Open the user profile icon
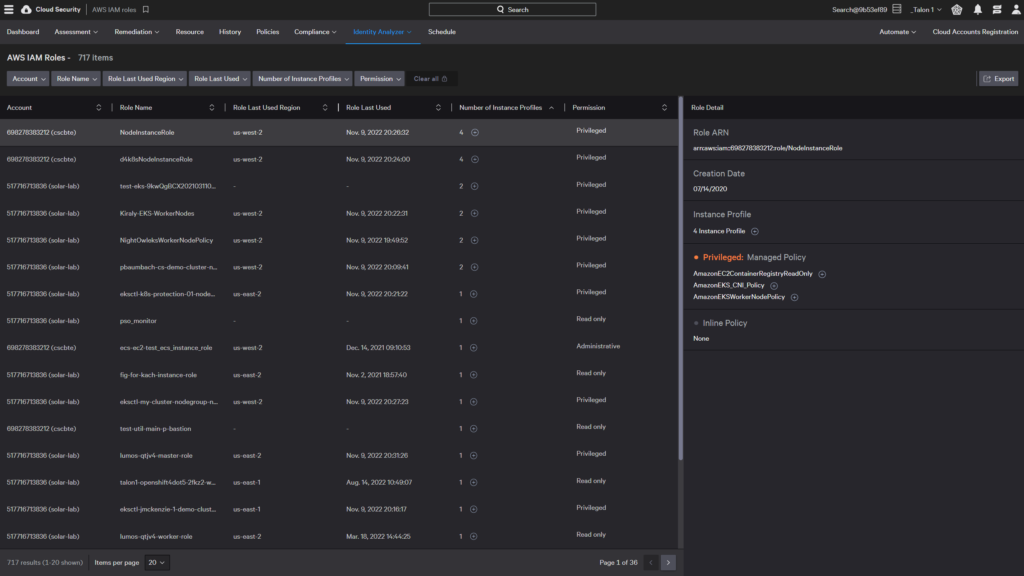The image size is (1024, 576). tap(1016, 10)
